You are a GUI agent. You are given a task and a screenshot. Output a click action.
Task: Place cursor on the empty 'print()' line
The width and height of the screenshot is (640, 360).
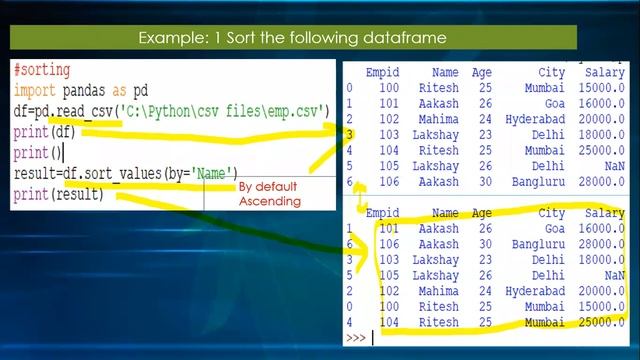pos(38,153)
